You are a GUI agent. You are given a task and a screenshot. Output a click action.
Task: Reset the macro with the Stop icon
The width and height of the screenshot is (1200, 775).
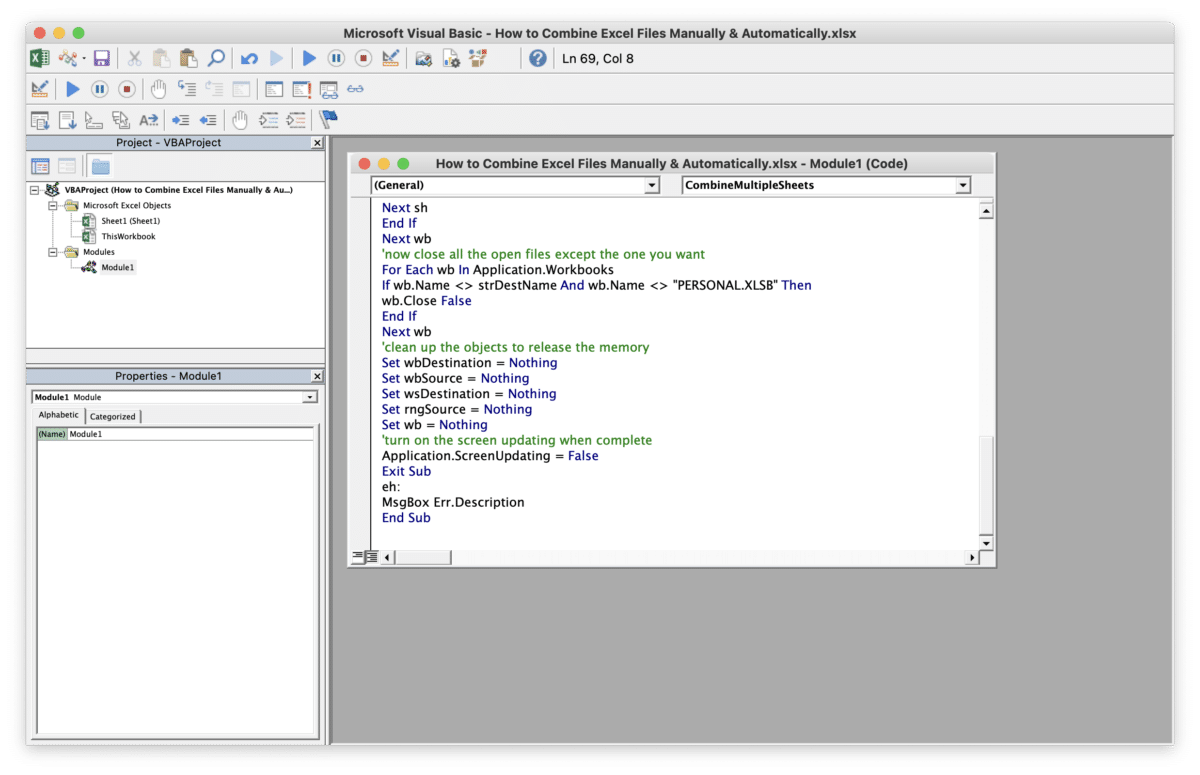tap(363, 58)
